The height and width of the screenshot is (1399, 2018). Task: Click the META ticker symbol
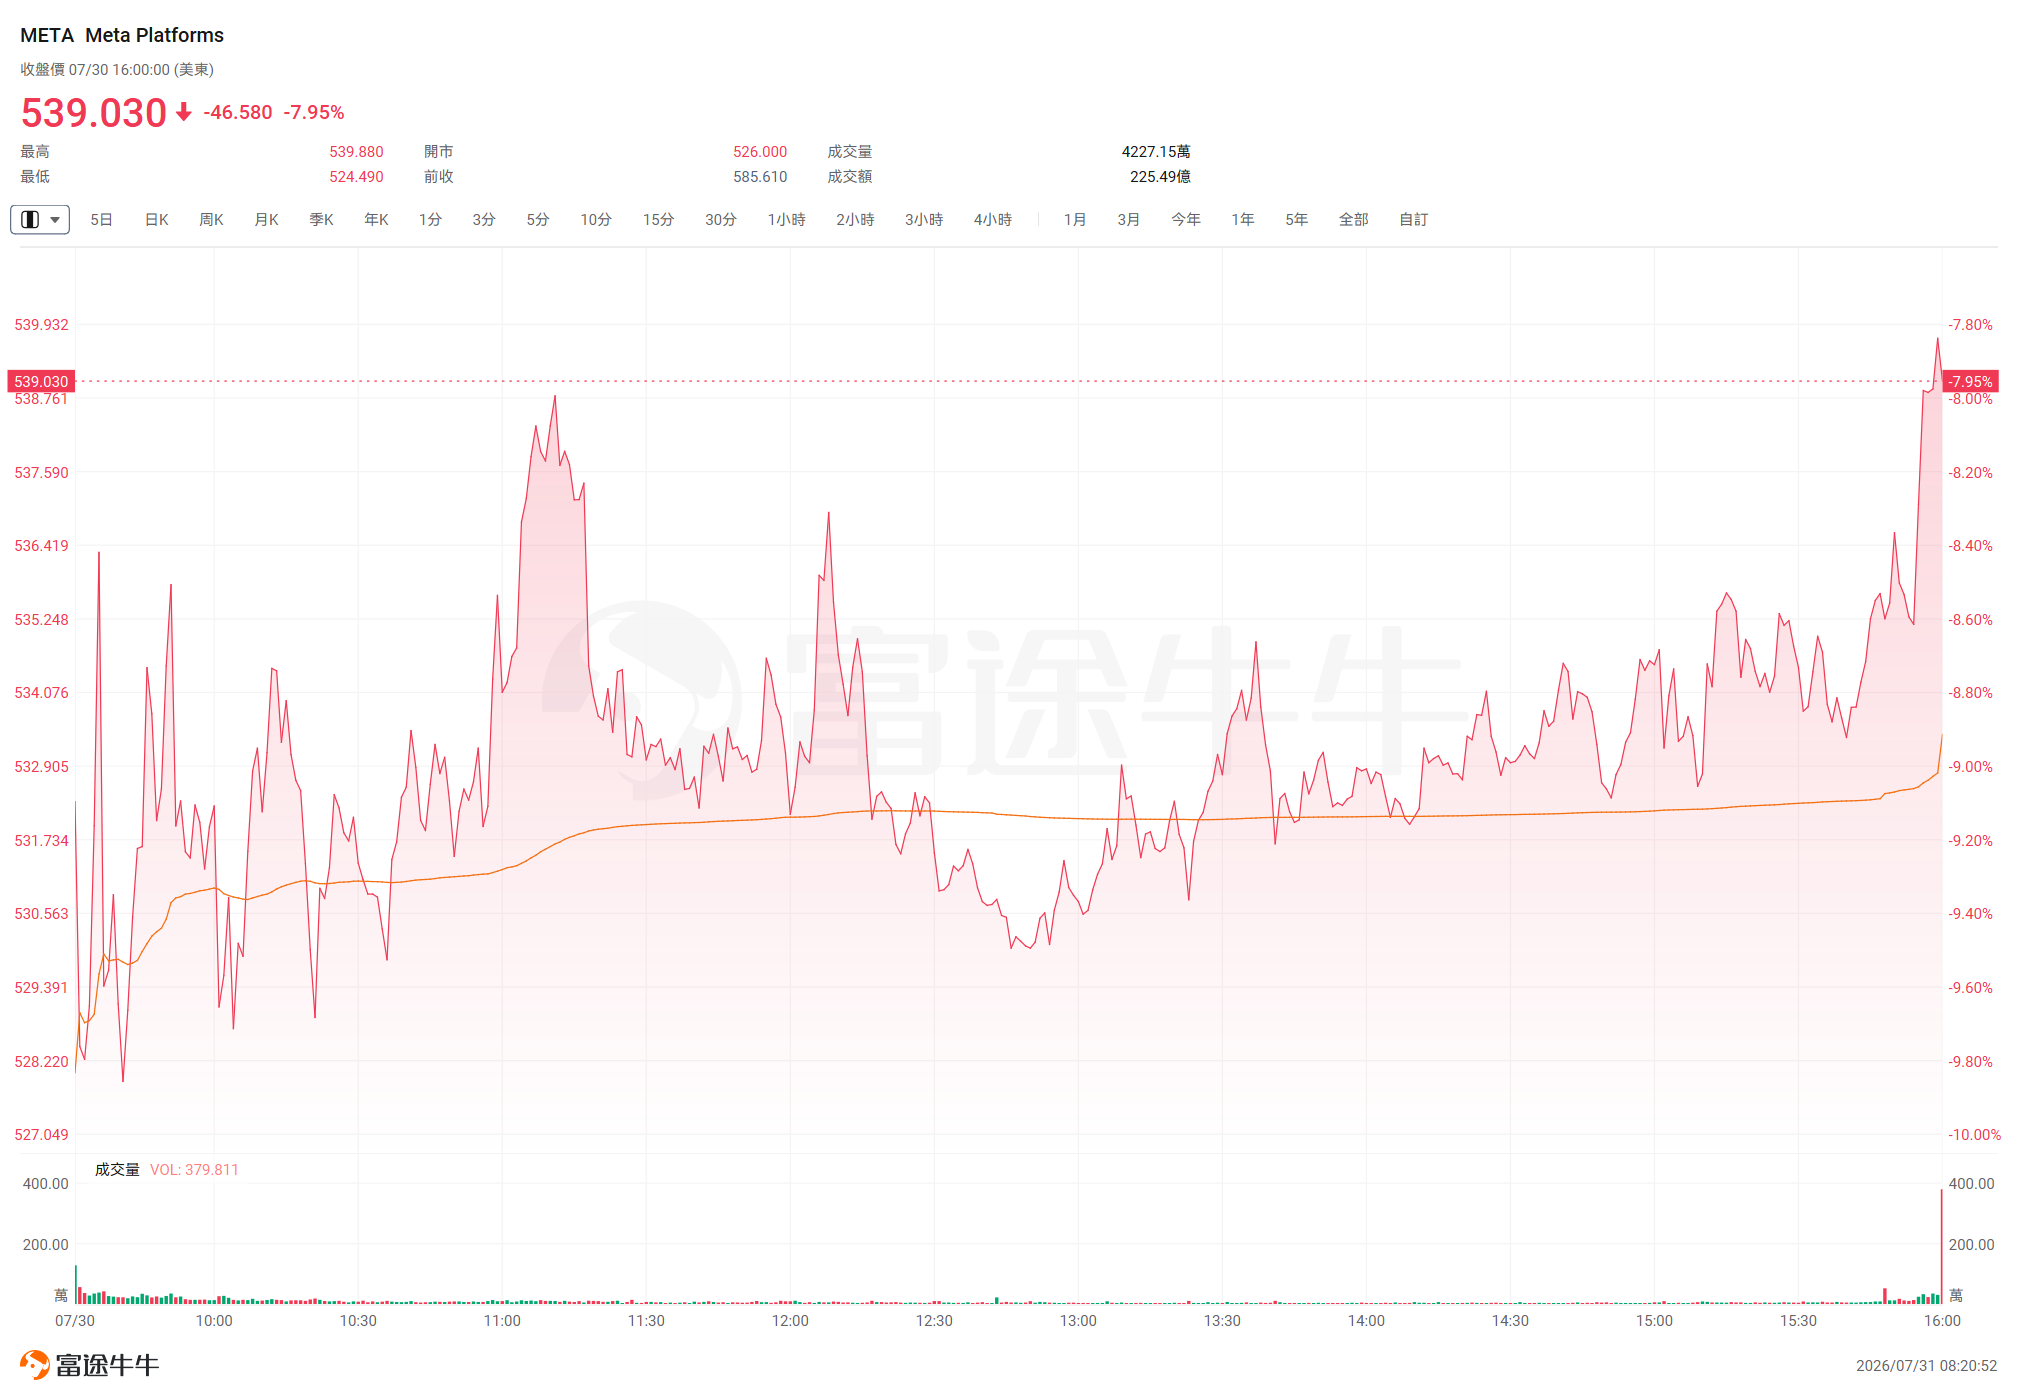tap(47, 35)
